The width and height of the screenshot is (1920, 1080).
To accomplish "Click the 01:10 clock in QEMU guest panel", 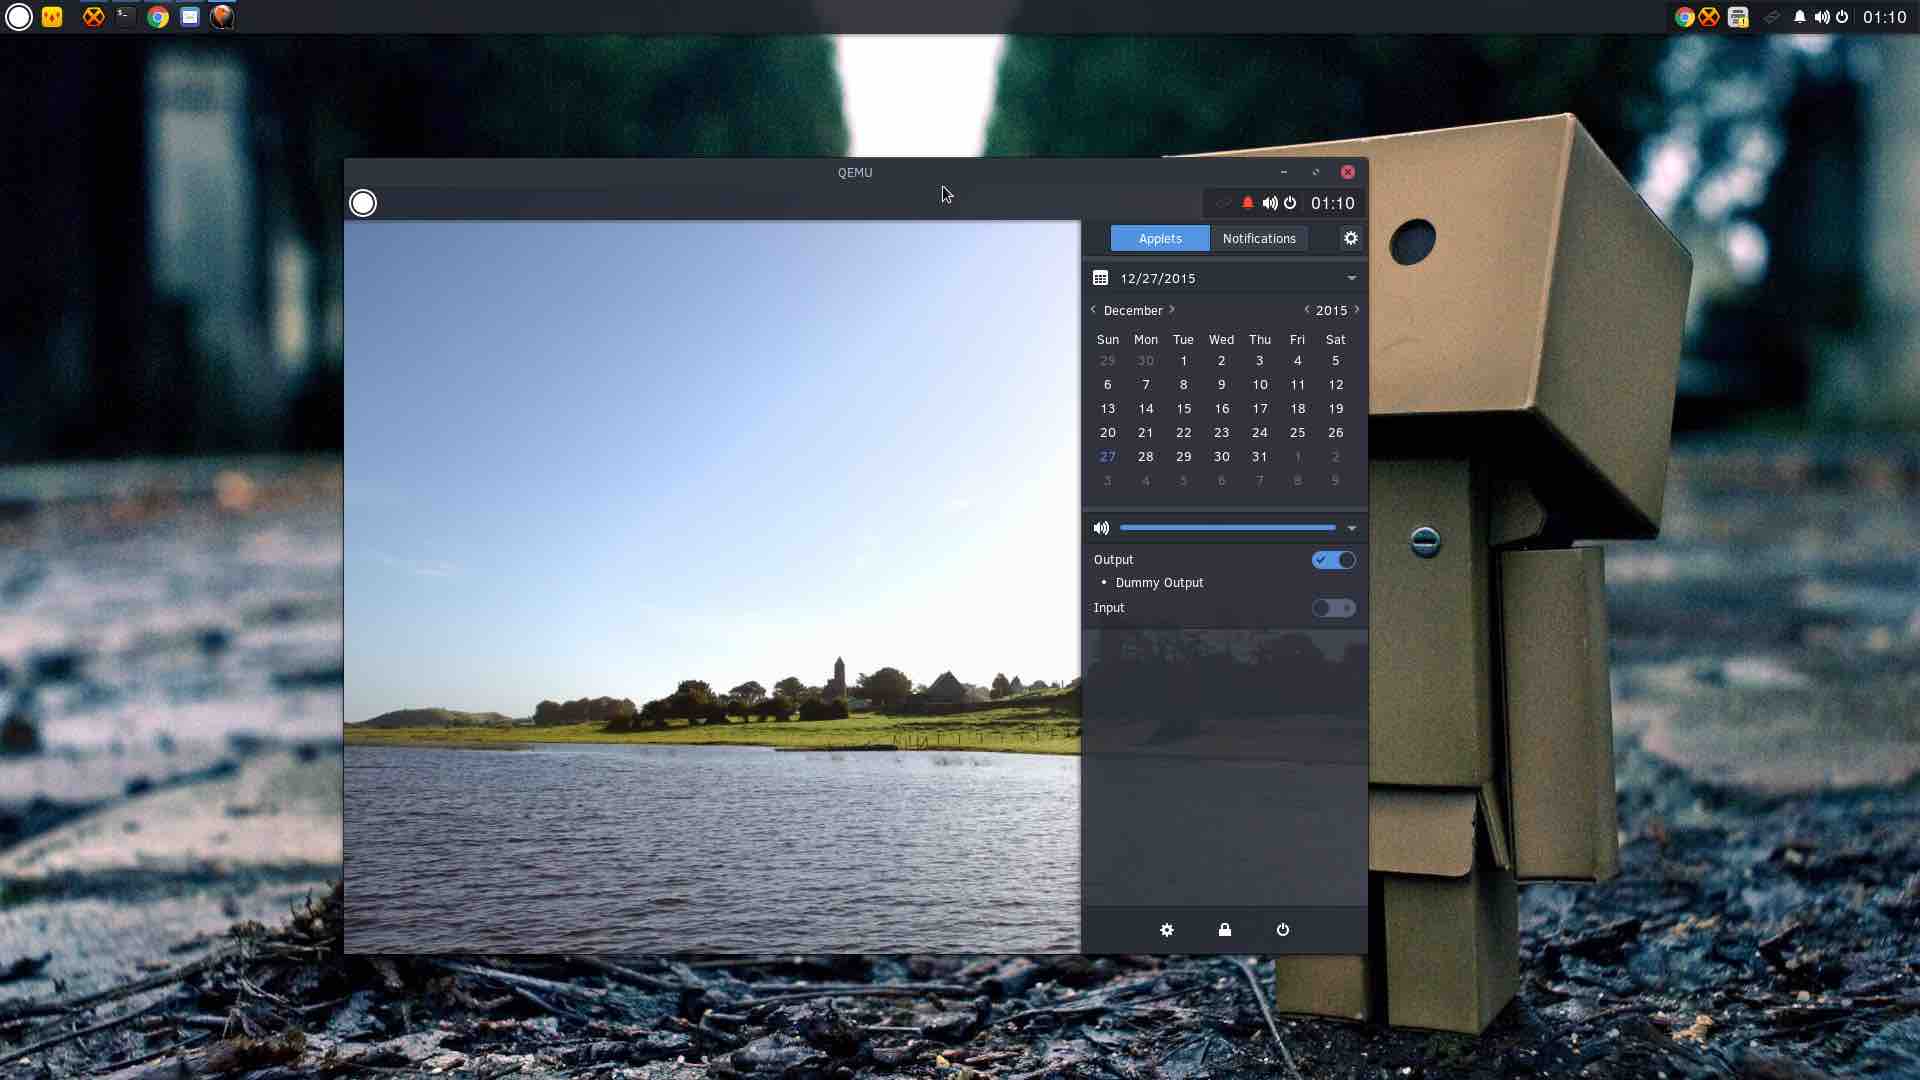I will click(1332, 203).
